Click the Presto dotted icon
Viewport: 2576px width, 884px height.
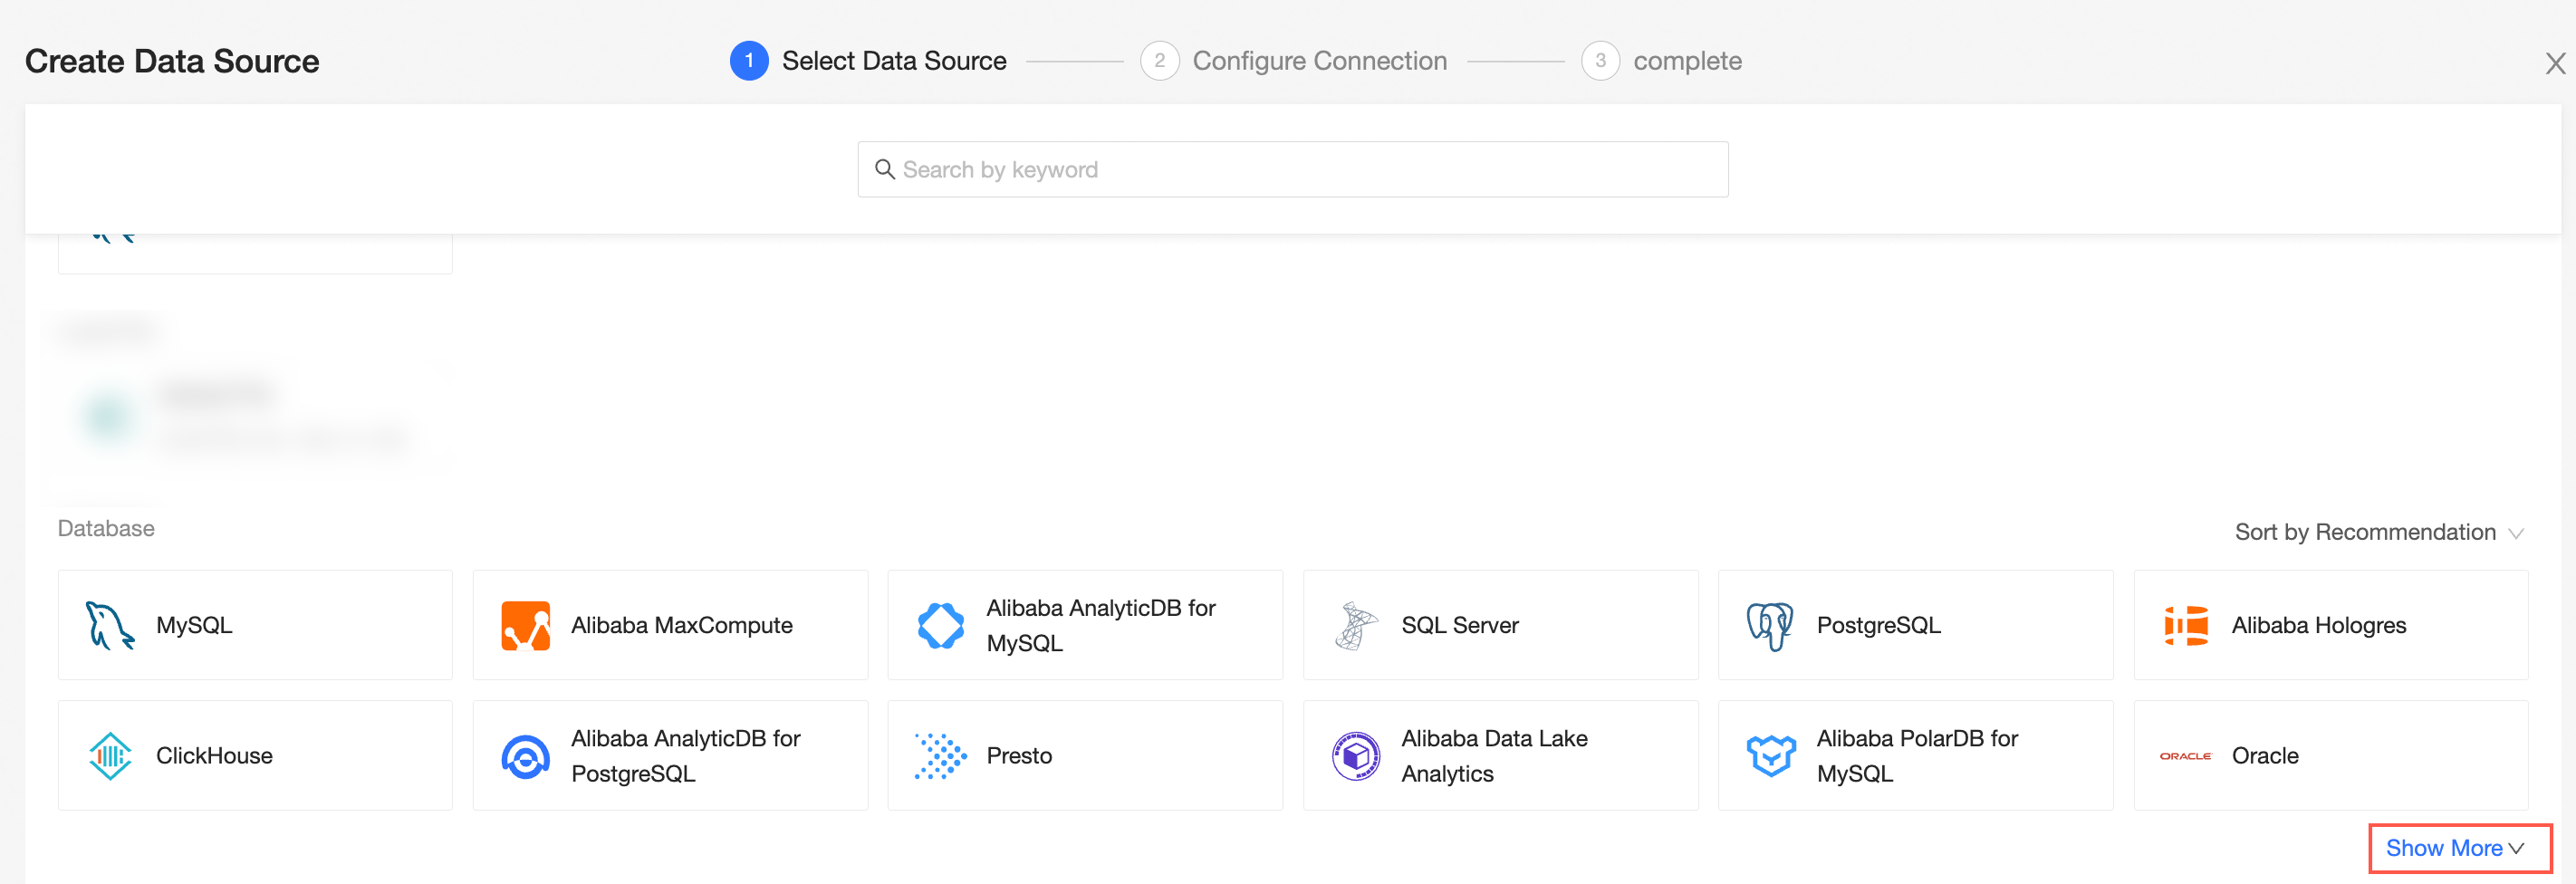pyautogui.click(x=941, y=756)
